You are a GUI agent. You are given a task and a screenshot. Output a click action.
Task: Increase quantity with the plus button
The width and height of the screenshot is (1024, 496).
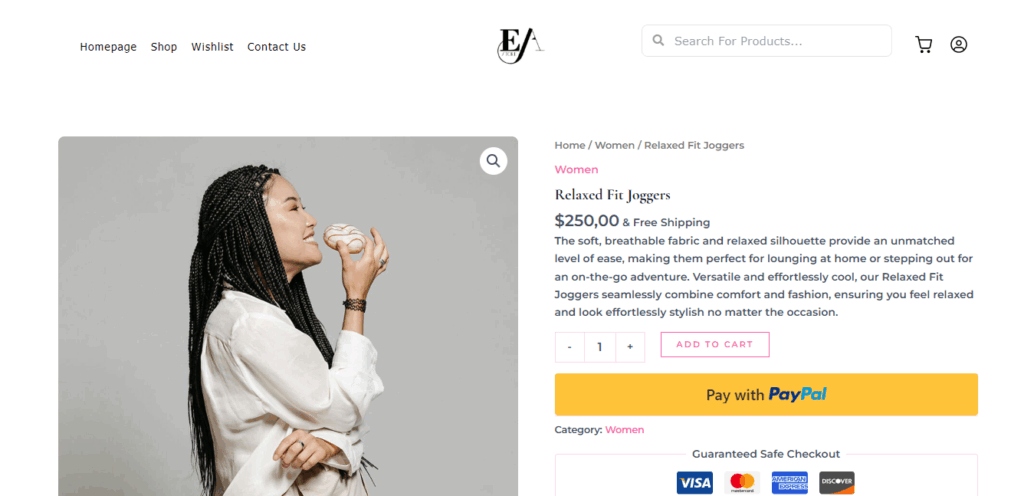630,347
